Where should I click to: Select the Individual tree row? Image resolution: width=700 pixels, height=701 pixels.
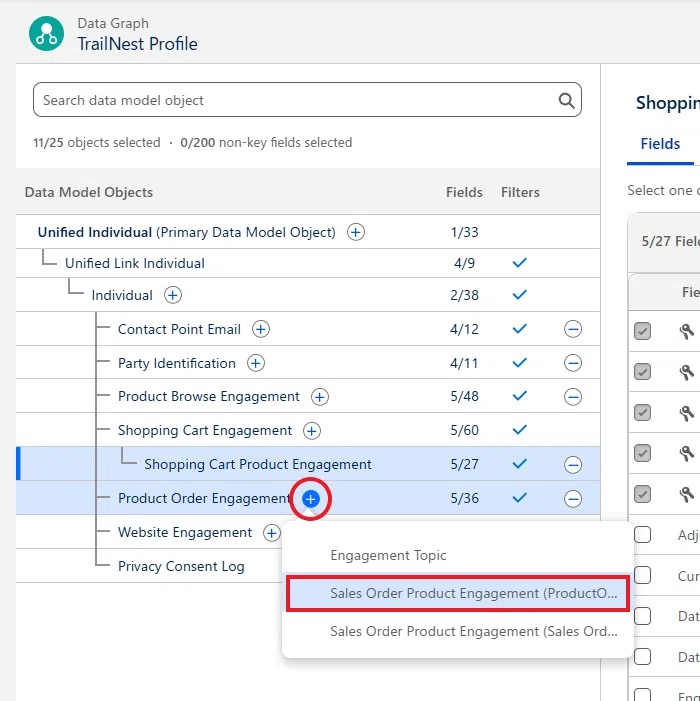tap(308, 295)
